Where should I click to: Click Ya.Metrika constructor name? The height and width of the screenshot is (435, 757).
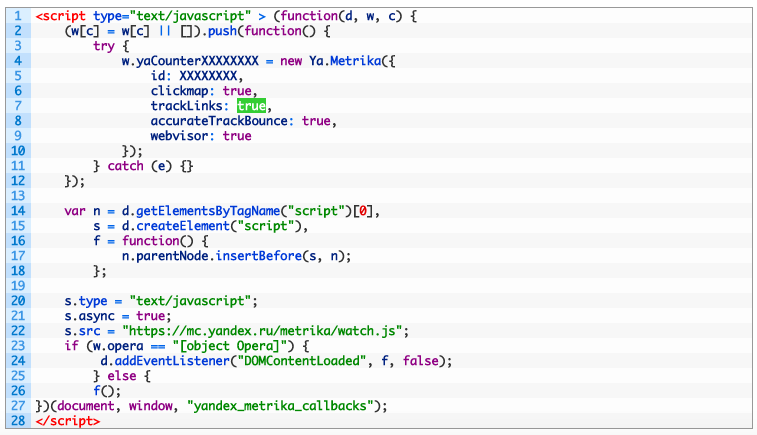[x=345, y=61]
